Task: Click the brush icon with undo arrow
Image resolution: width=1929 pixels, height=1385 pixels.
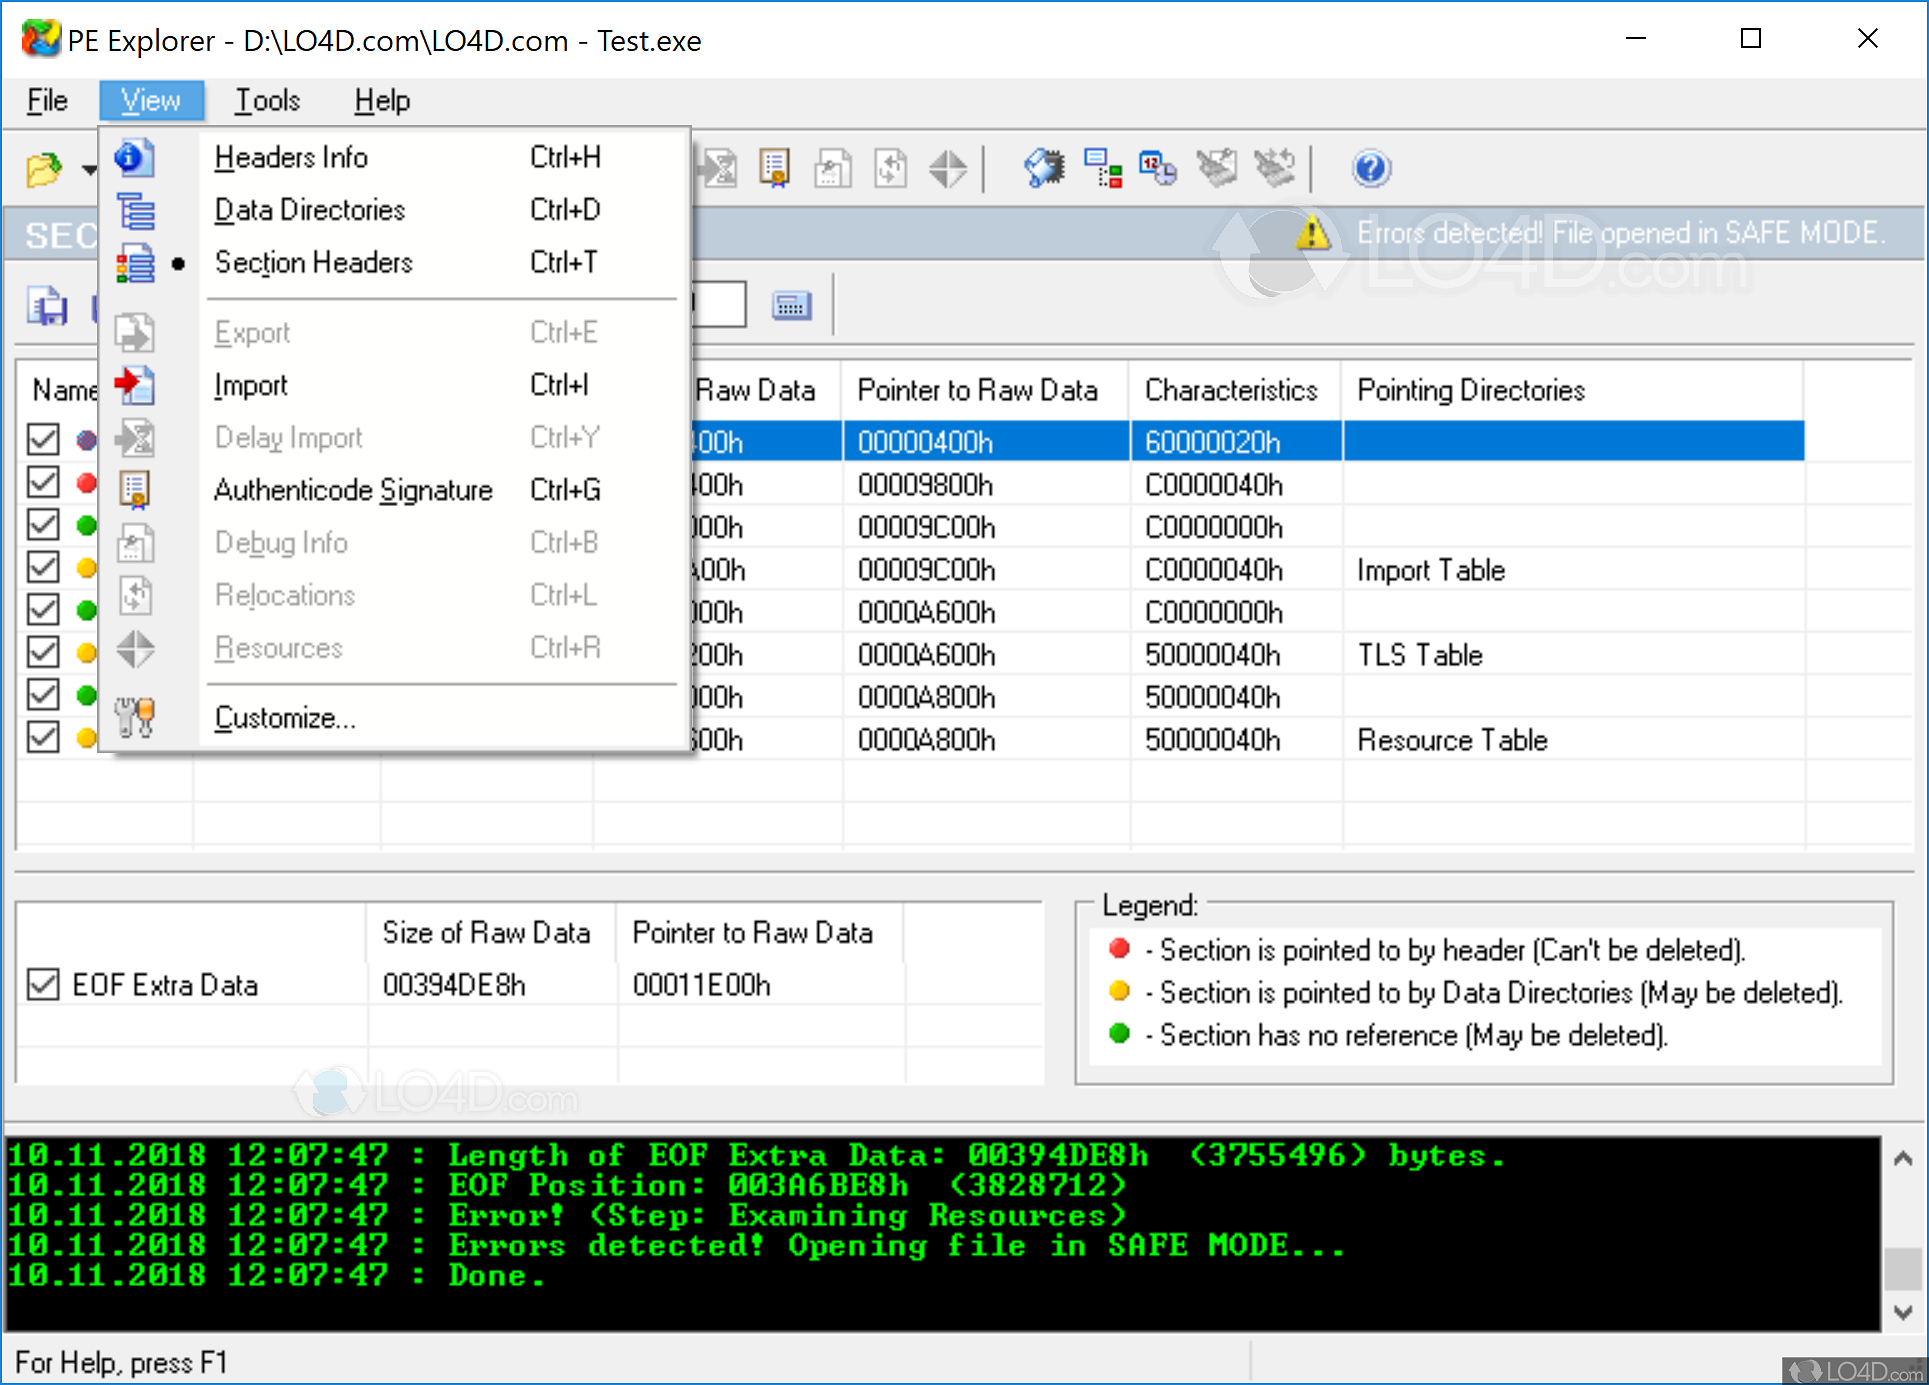Action: point(1275,168)
